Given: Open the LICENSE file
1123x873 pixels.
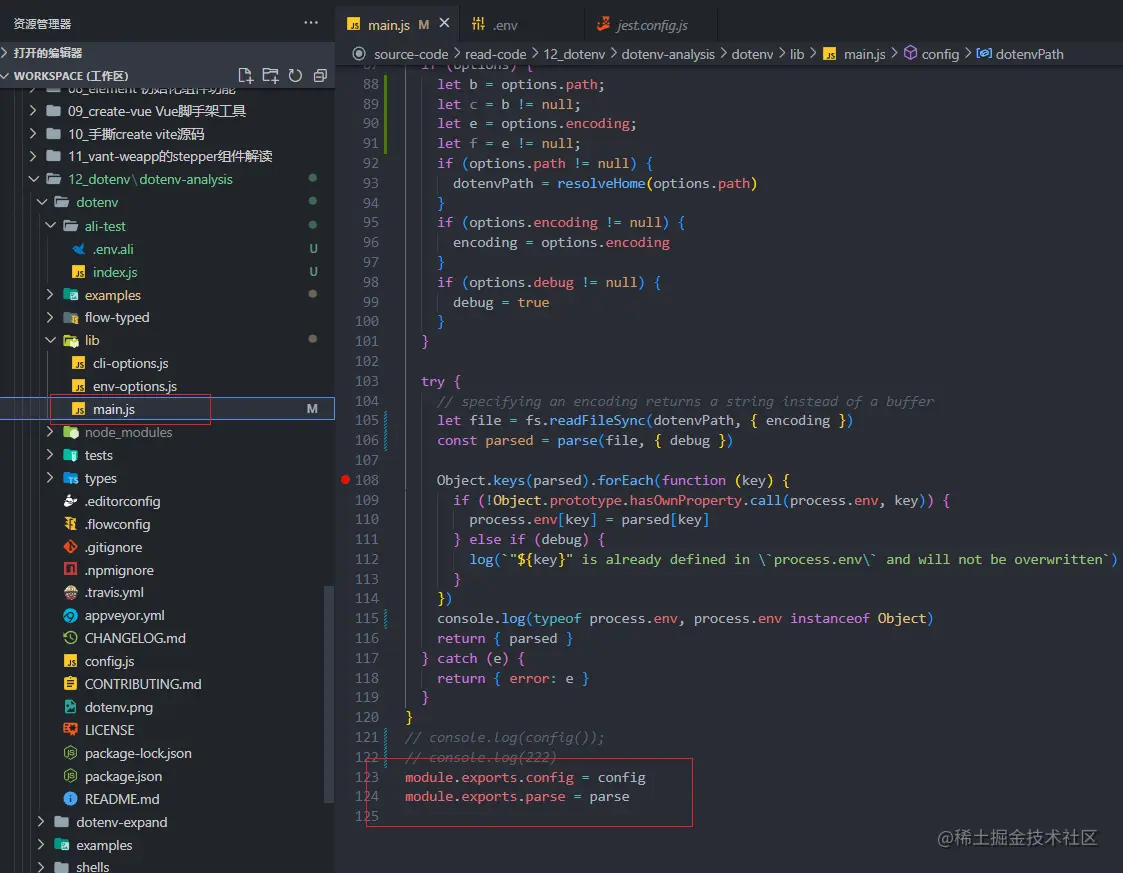Looking at the screenshot, I should 109,730.
